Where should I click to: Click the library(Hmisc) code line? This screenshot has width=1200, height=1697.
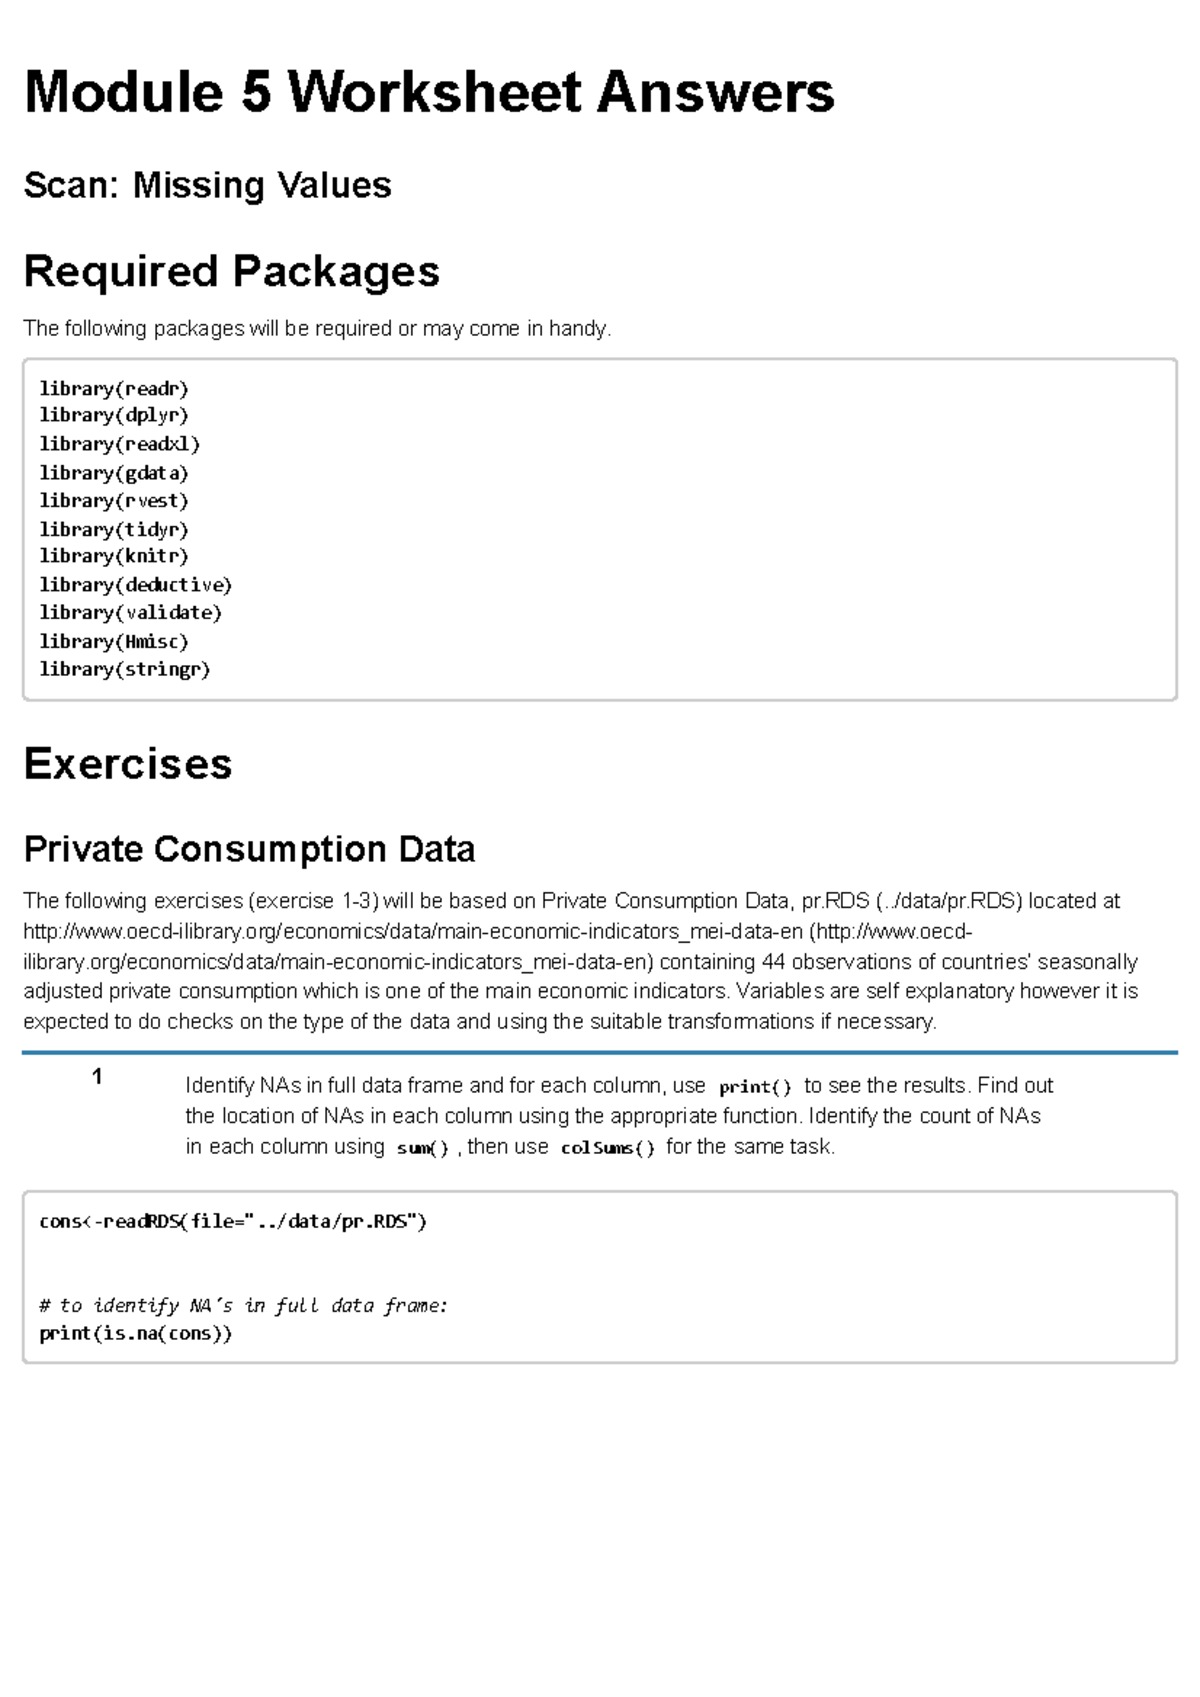(114, 642)
